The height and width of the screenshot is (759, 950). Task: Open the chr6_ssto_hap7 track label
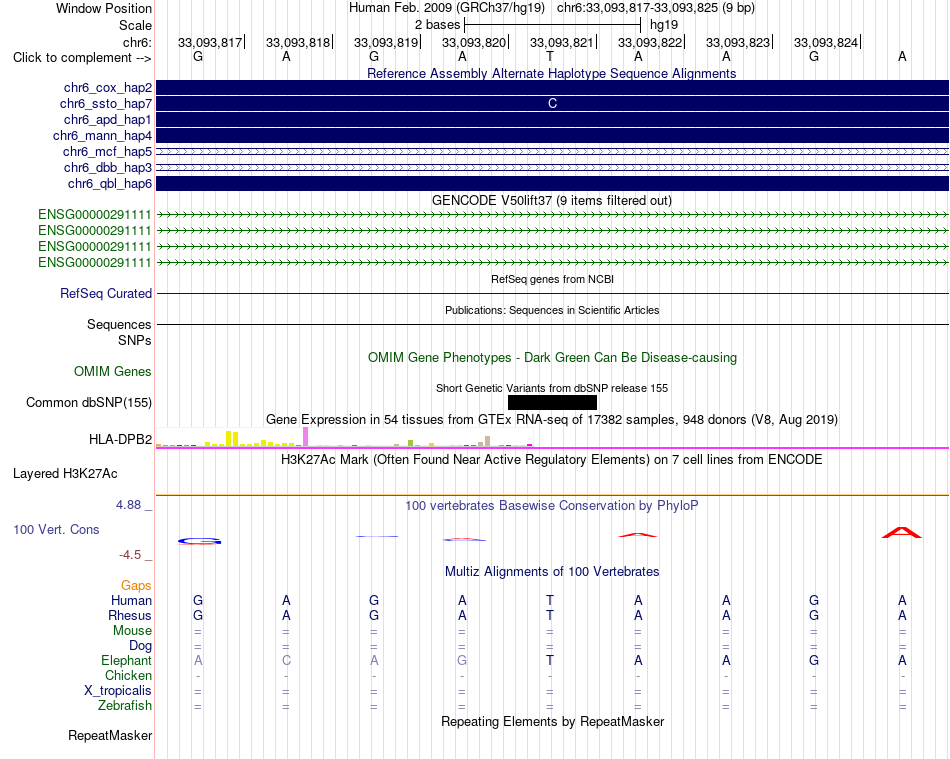click(x=106, y=104)
